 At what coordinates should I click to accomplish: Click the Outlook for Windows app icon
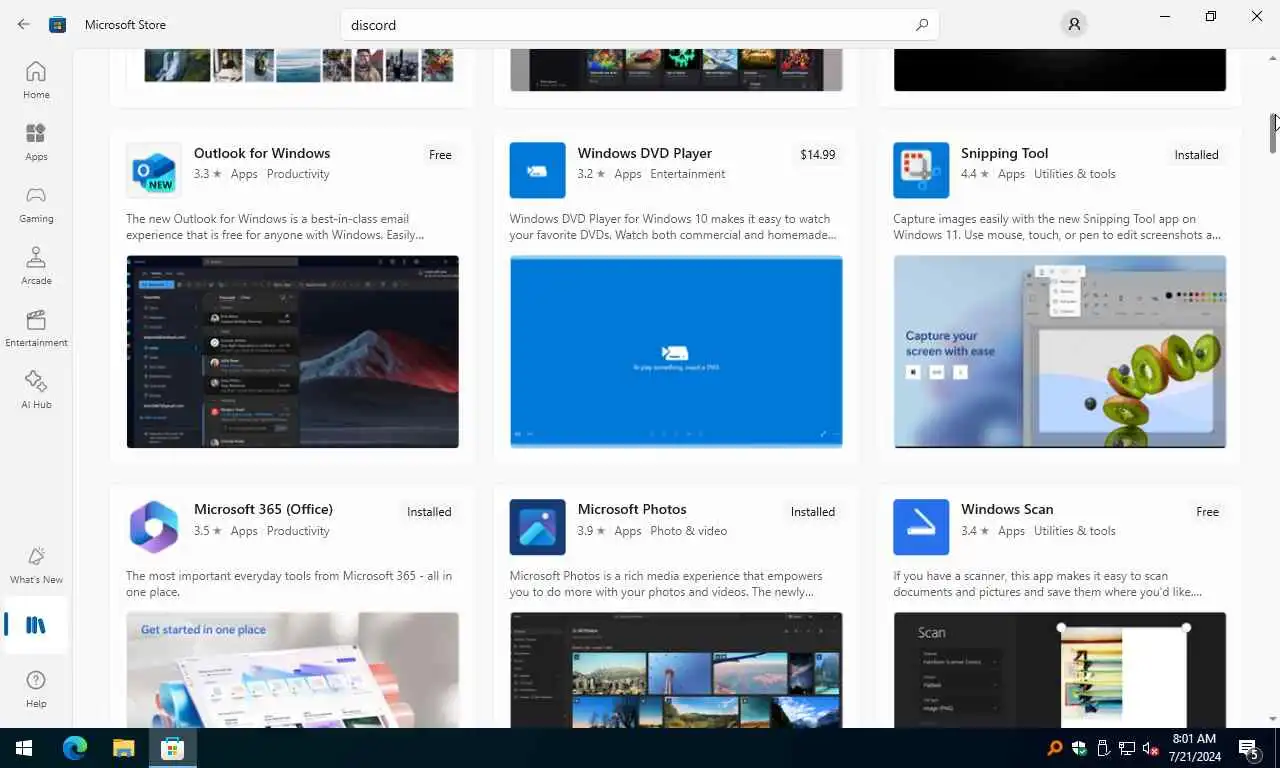(154, 170)
